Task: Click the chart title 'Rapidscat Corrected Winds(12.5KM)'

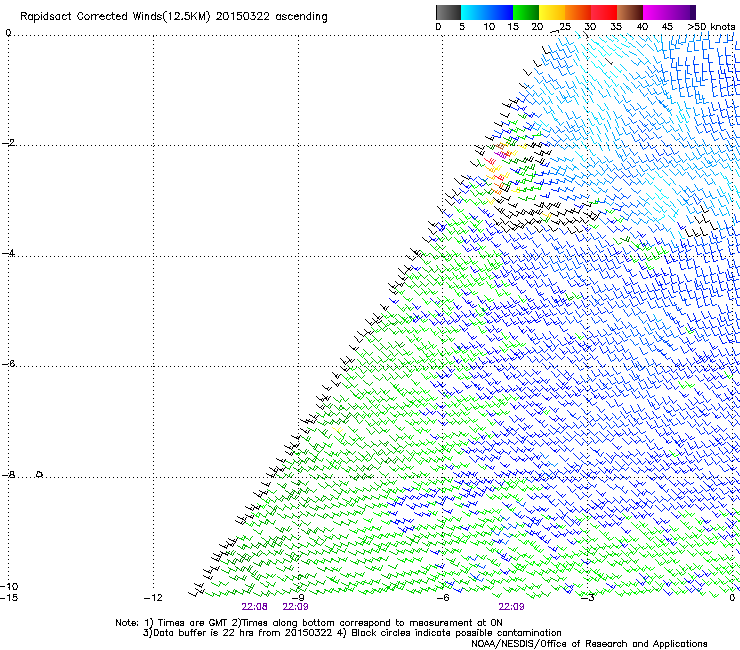Action: [x=115, y=17]
